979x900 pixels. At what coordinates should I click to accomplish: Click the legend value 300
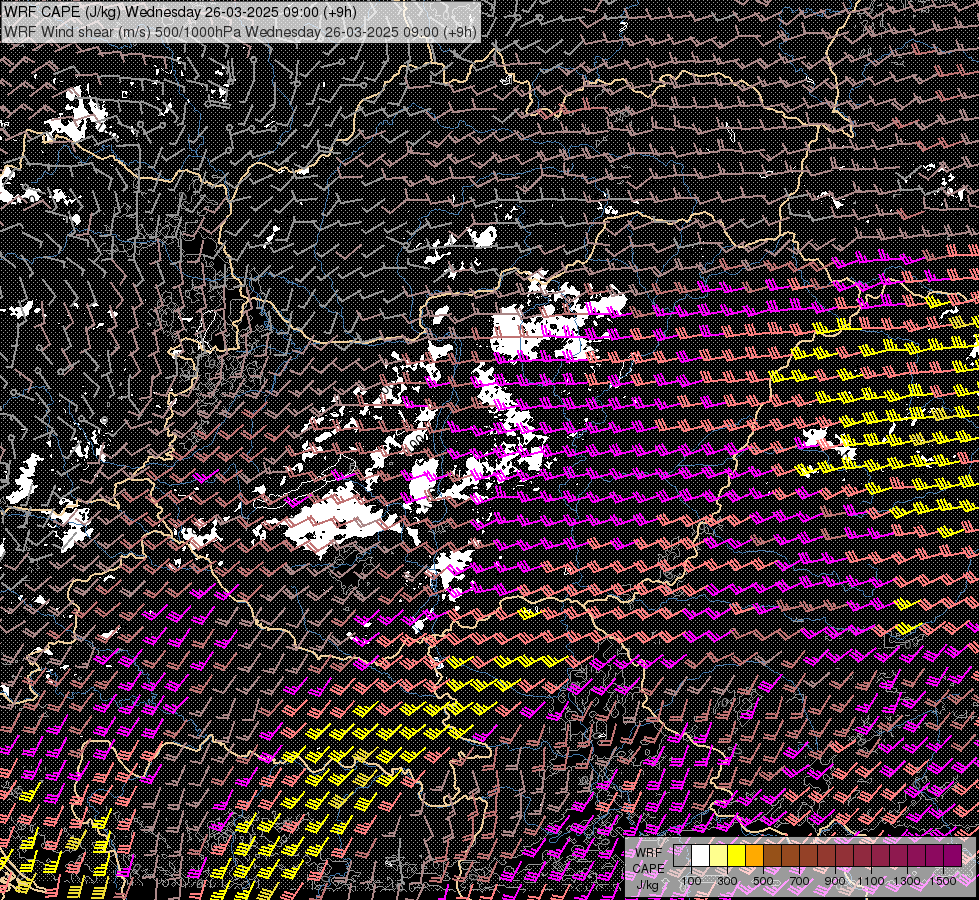[x=727, y=881]
